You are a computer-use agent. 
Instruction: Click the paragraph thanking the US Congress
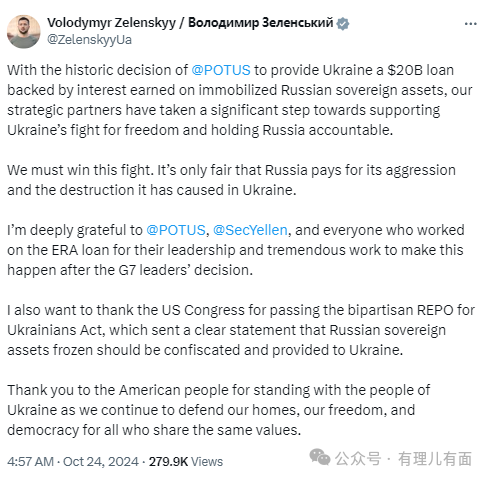pos(241,330)
